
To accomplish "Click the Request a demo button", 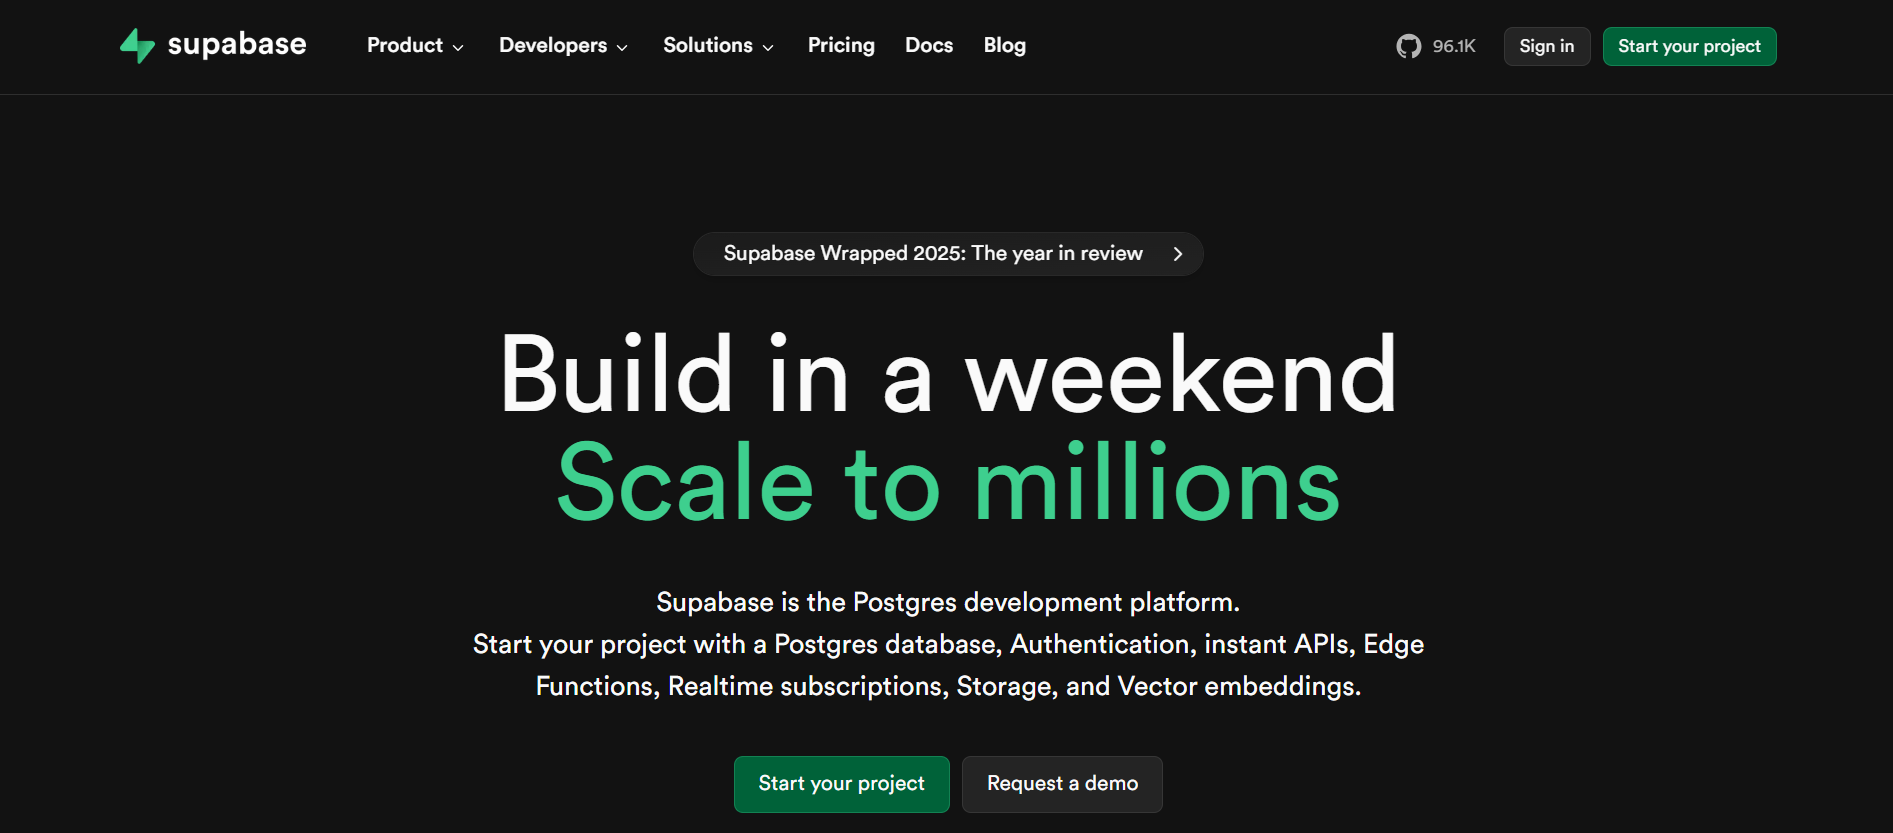I will 1062,784.
